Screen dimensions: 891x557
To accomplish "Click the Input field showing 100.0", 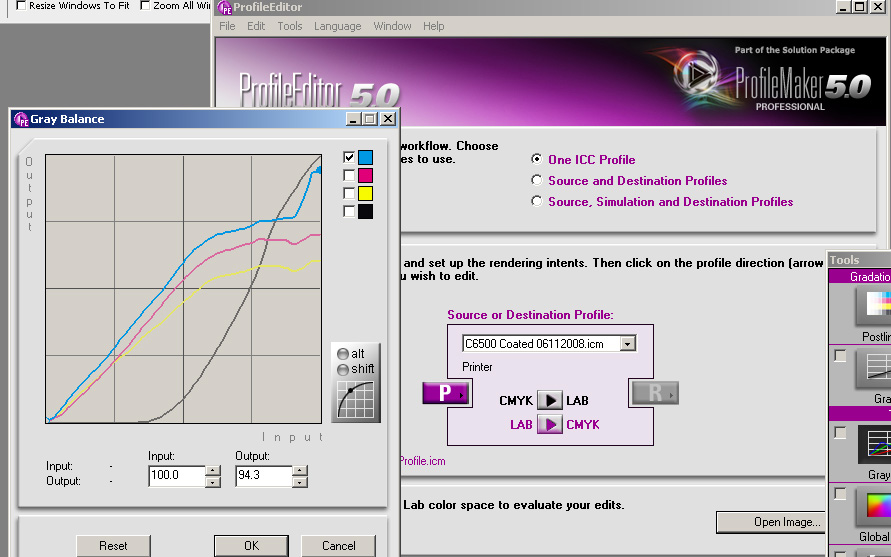I will pyautogui.click(x=177, y=476).
